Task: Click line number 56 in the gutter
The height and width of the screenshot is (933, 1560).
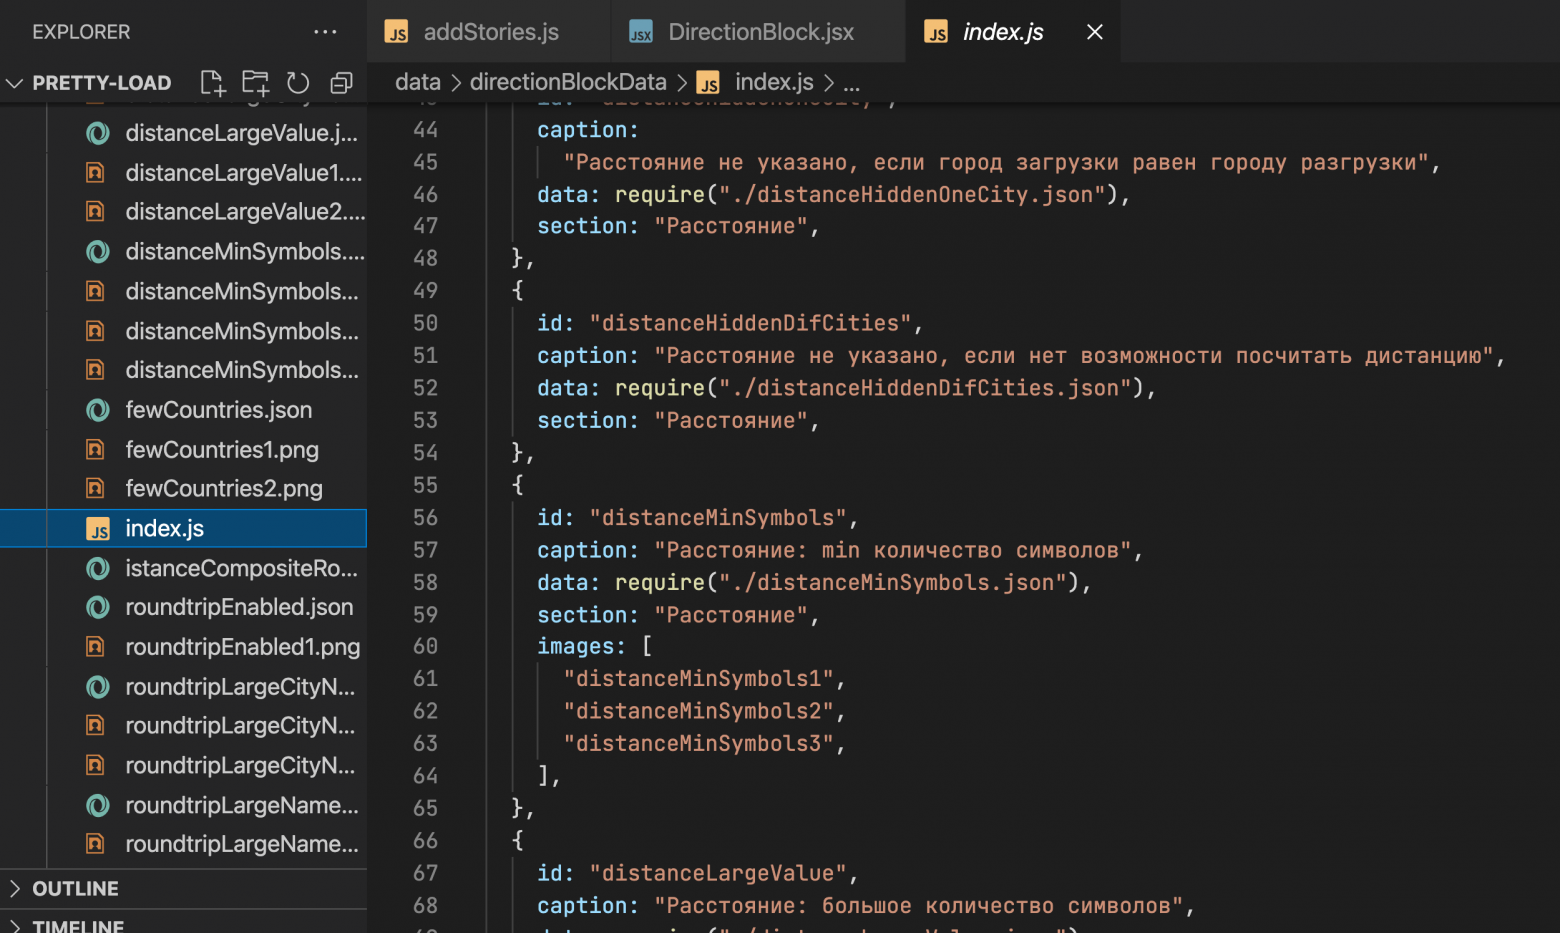Action: (x=425, y=517)
